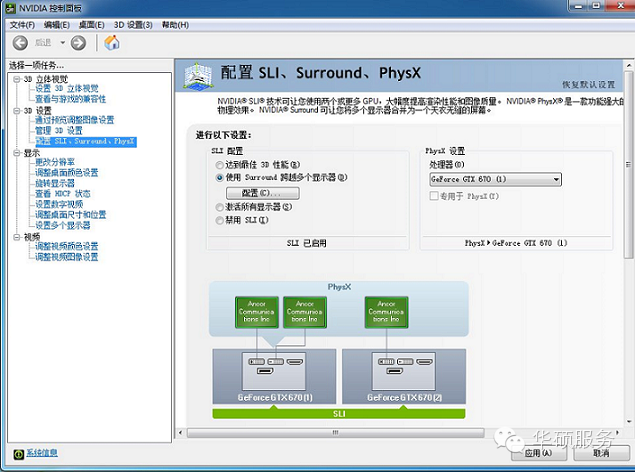The height and width of the screenshot is (472, 635).
Task: Open 查看 HDCP 状态 task
Action: tap(63, 194)
